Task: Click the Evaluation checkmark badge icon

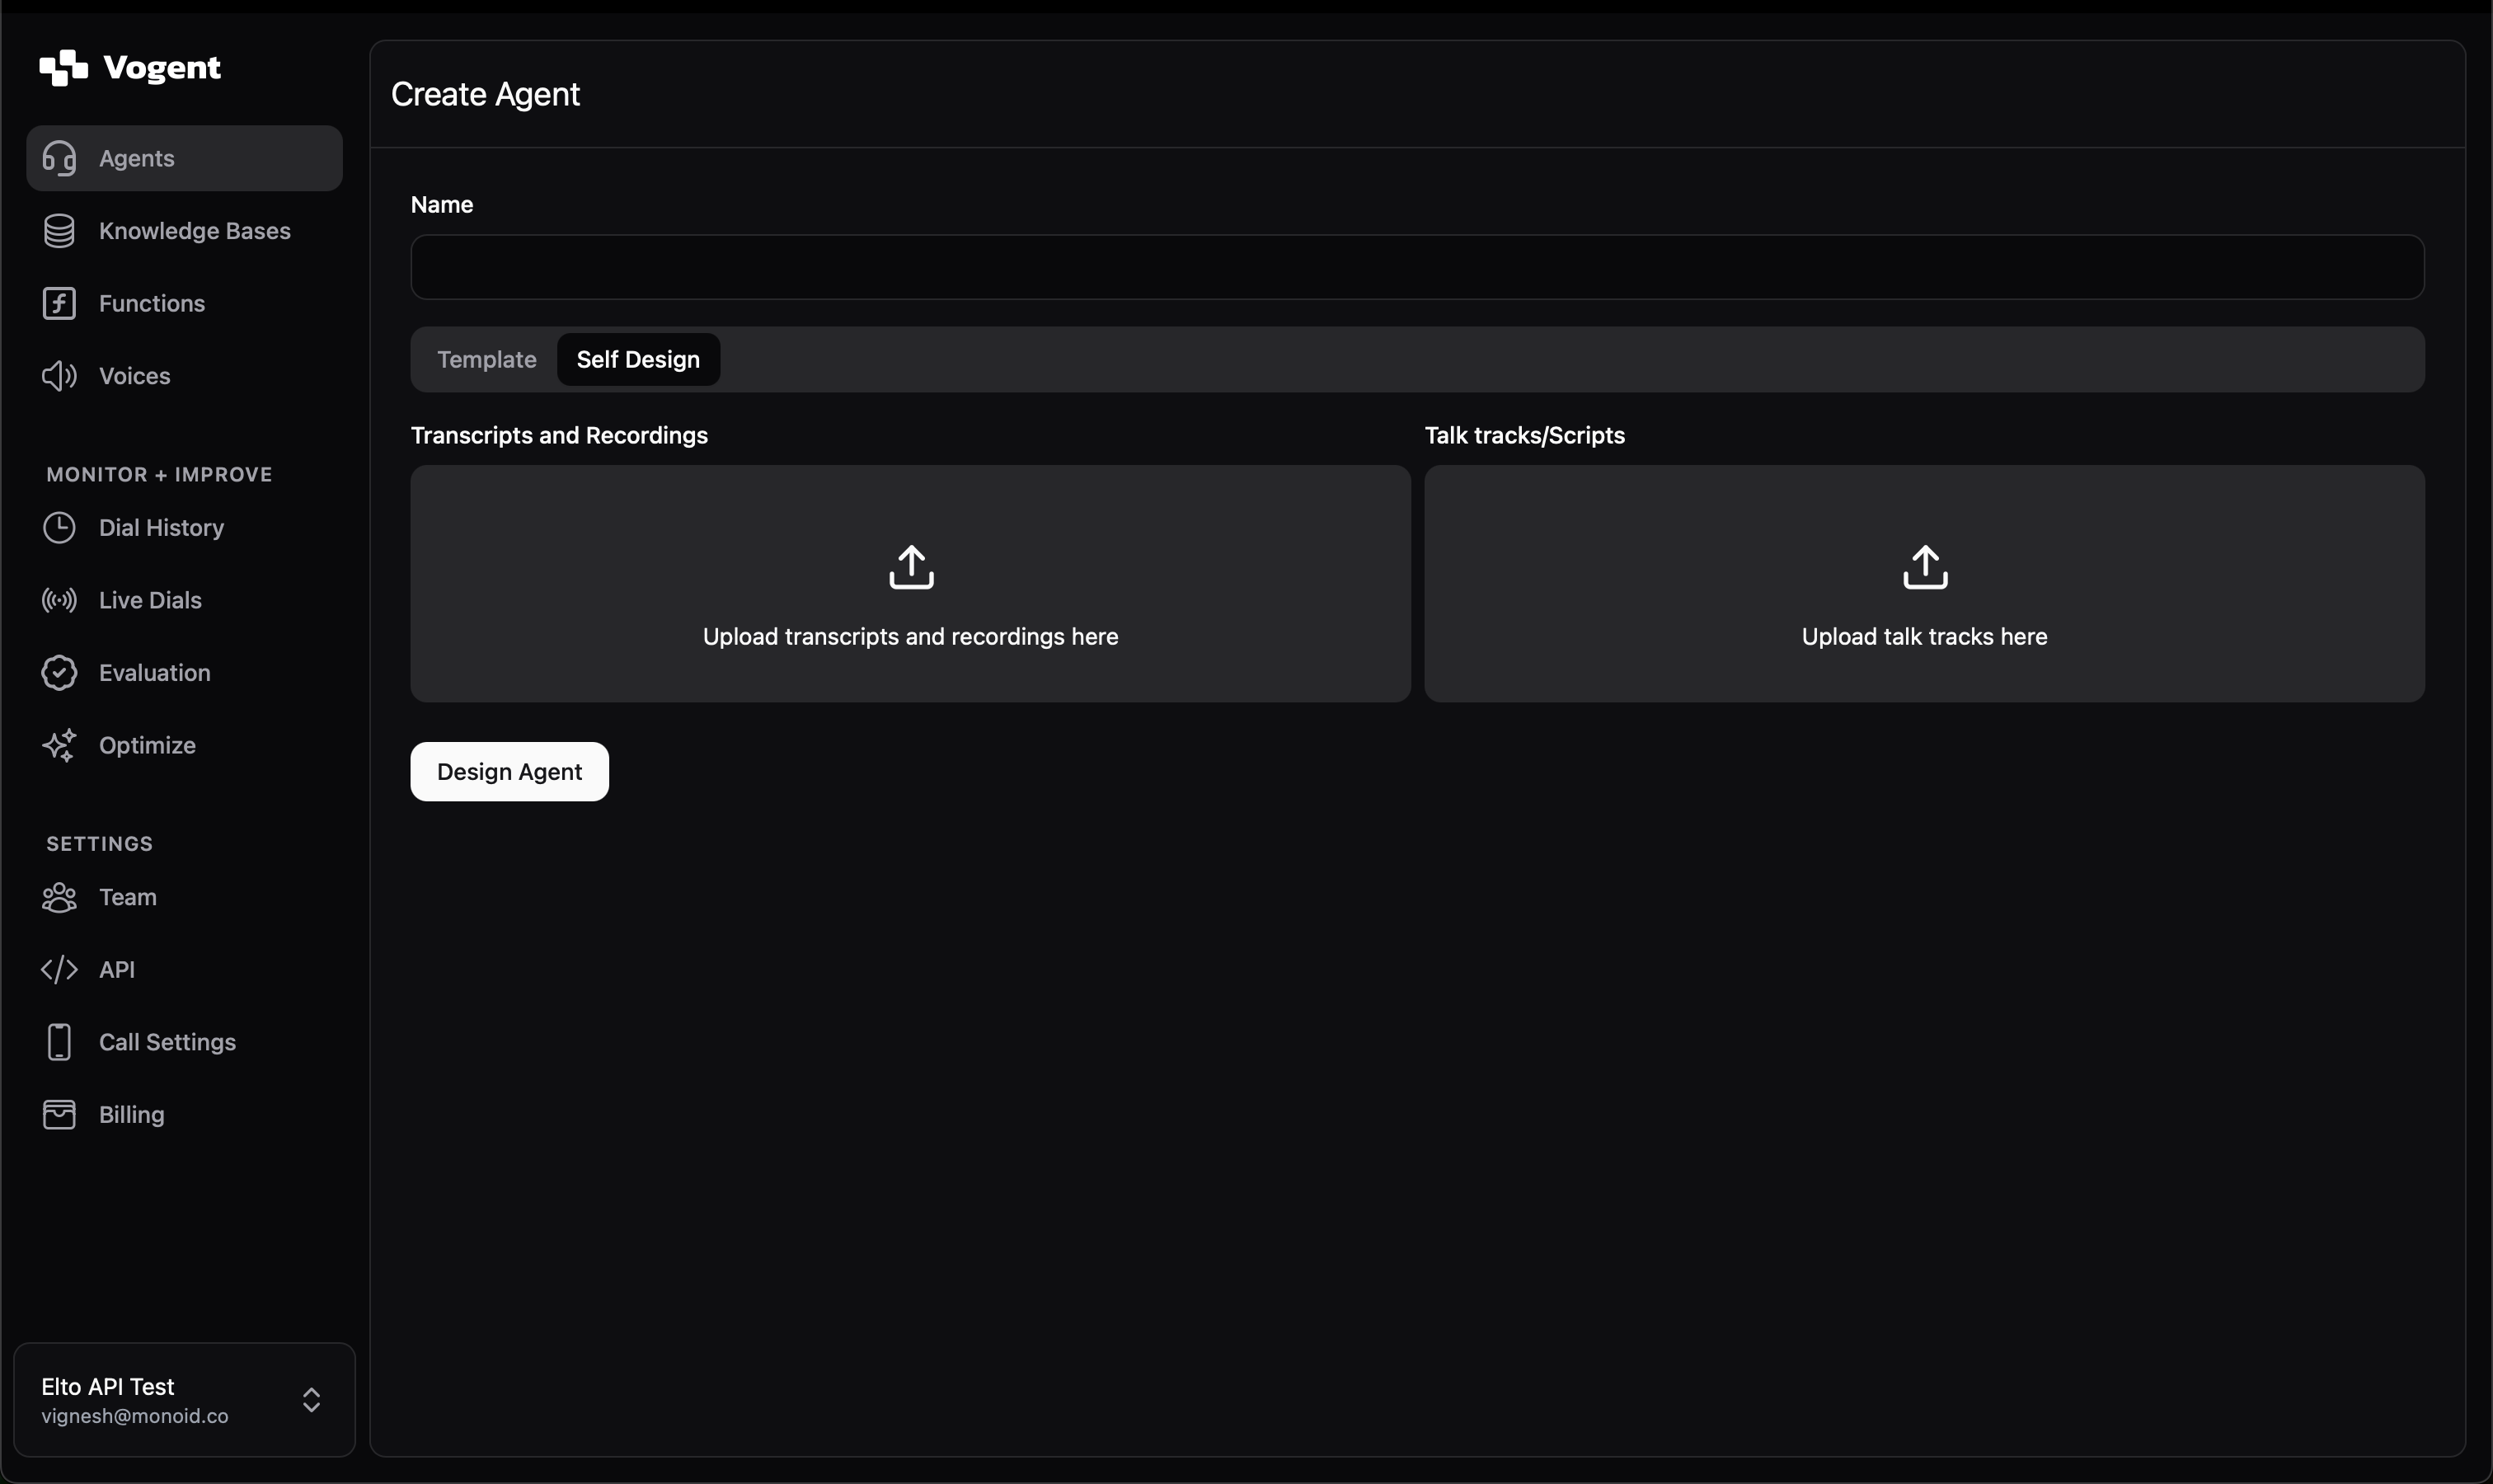Action: pos(59,673)
